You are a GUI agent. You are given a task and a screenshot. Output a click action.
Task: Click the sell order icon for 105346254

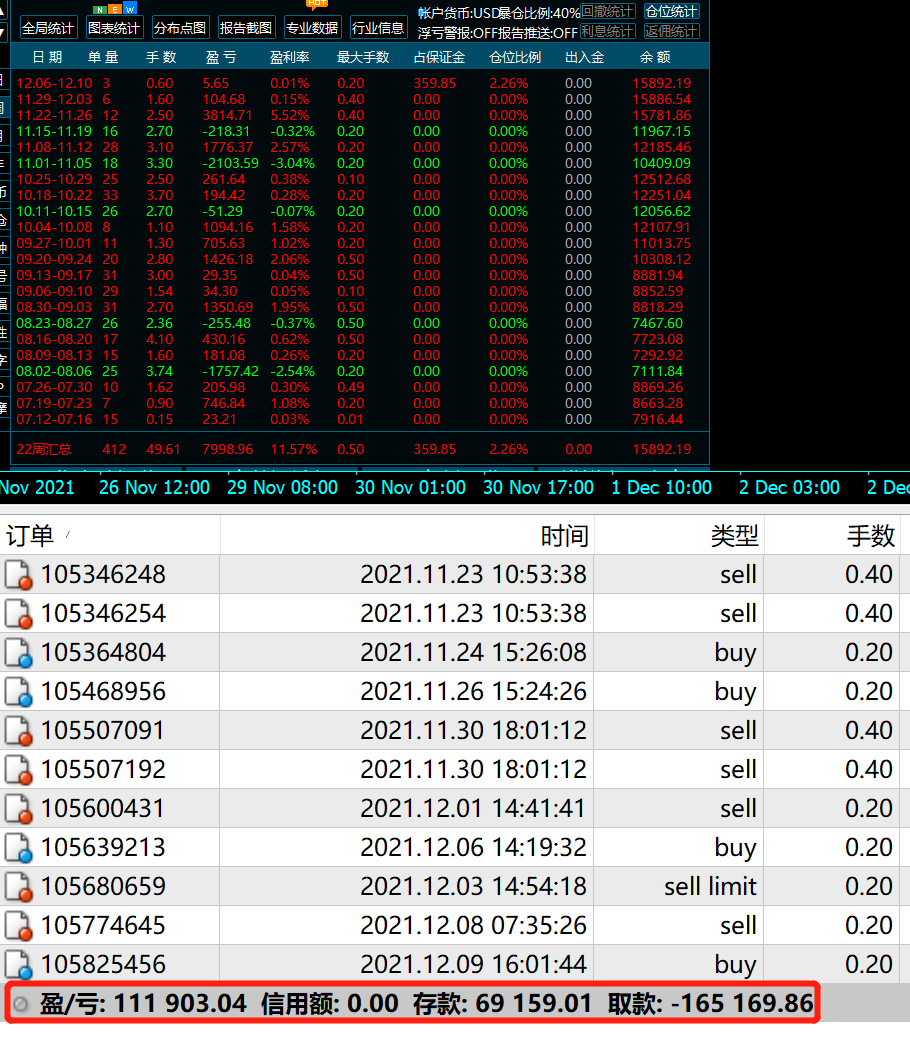coord(17,614)
